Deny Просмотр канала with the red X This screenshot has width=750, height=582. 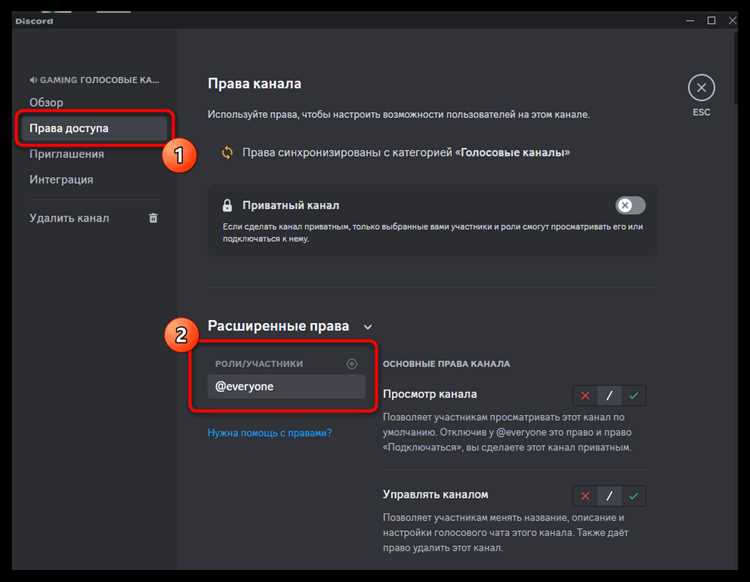pos(585,395)
